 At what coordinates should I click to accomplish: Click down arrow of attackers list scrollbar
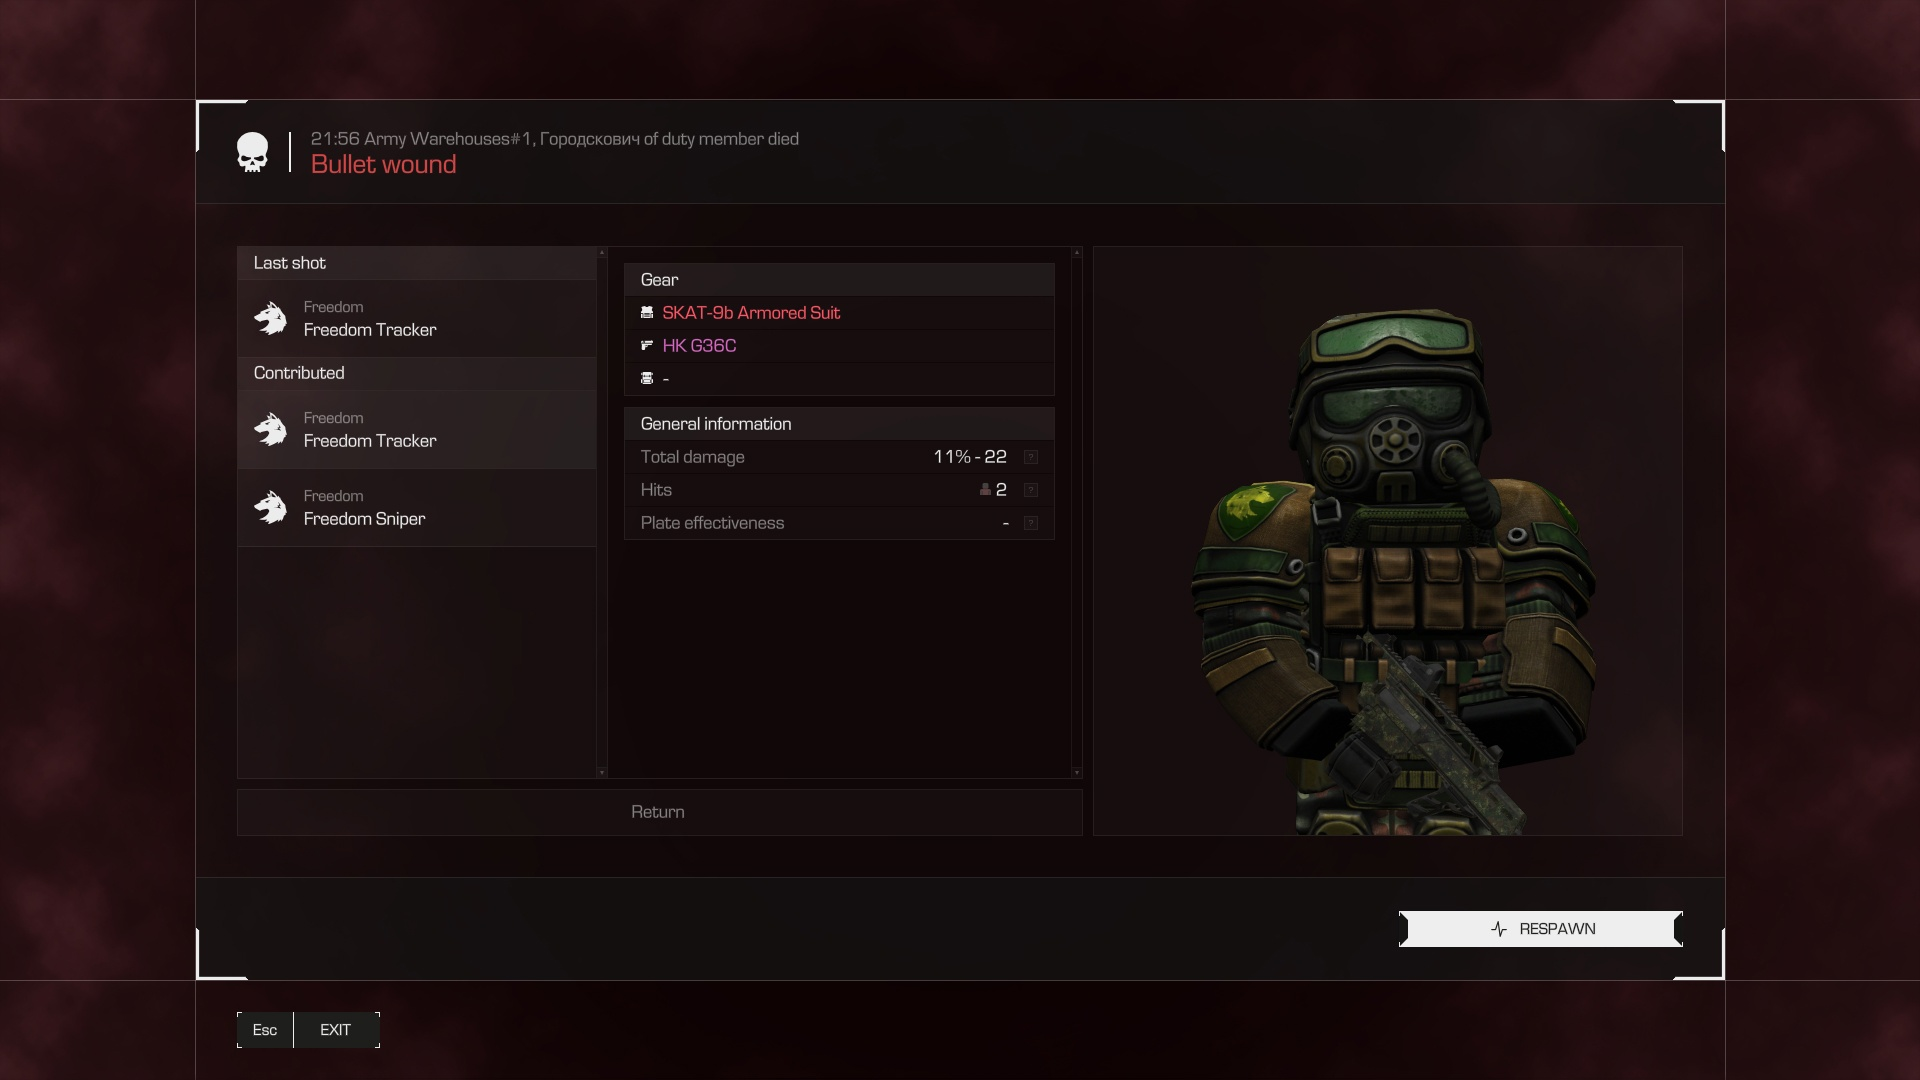[x=601, y=772]
